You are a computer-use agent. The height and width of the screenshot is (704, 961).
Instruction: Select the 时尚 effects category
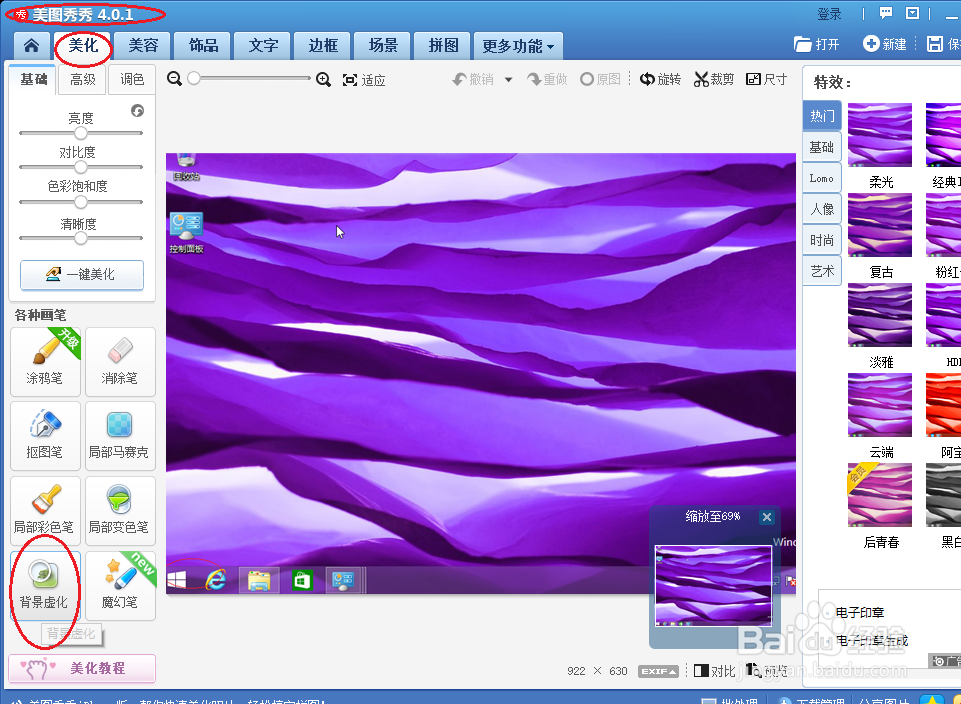pyautogui.click(x=822, y=240)
